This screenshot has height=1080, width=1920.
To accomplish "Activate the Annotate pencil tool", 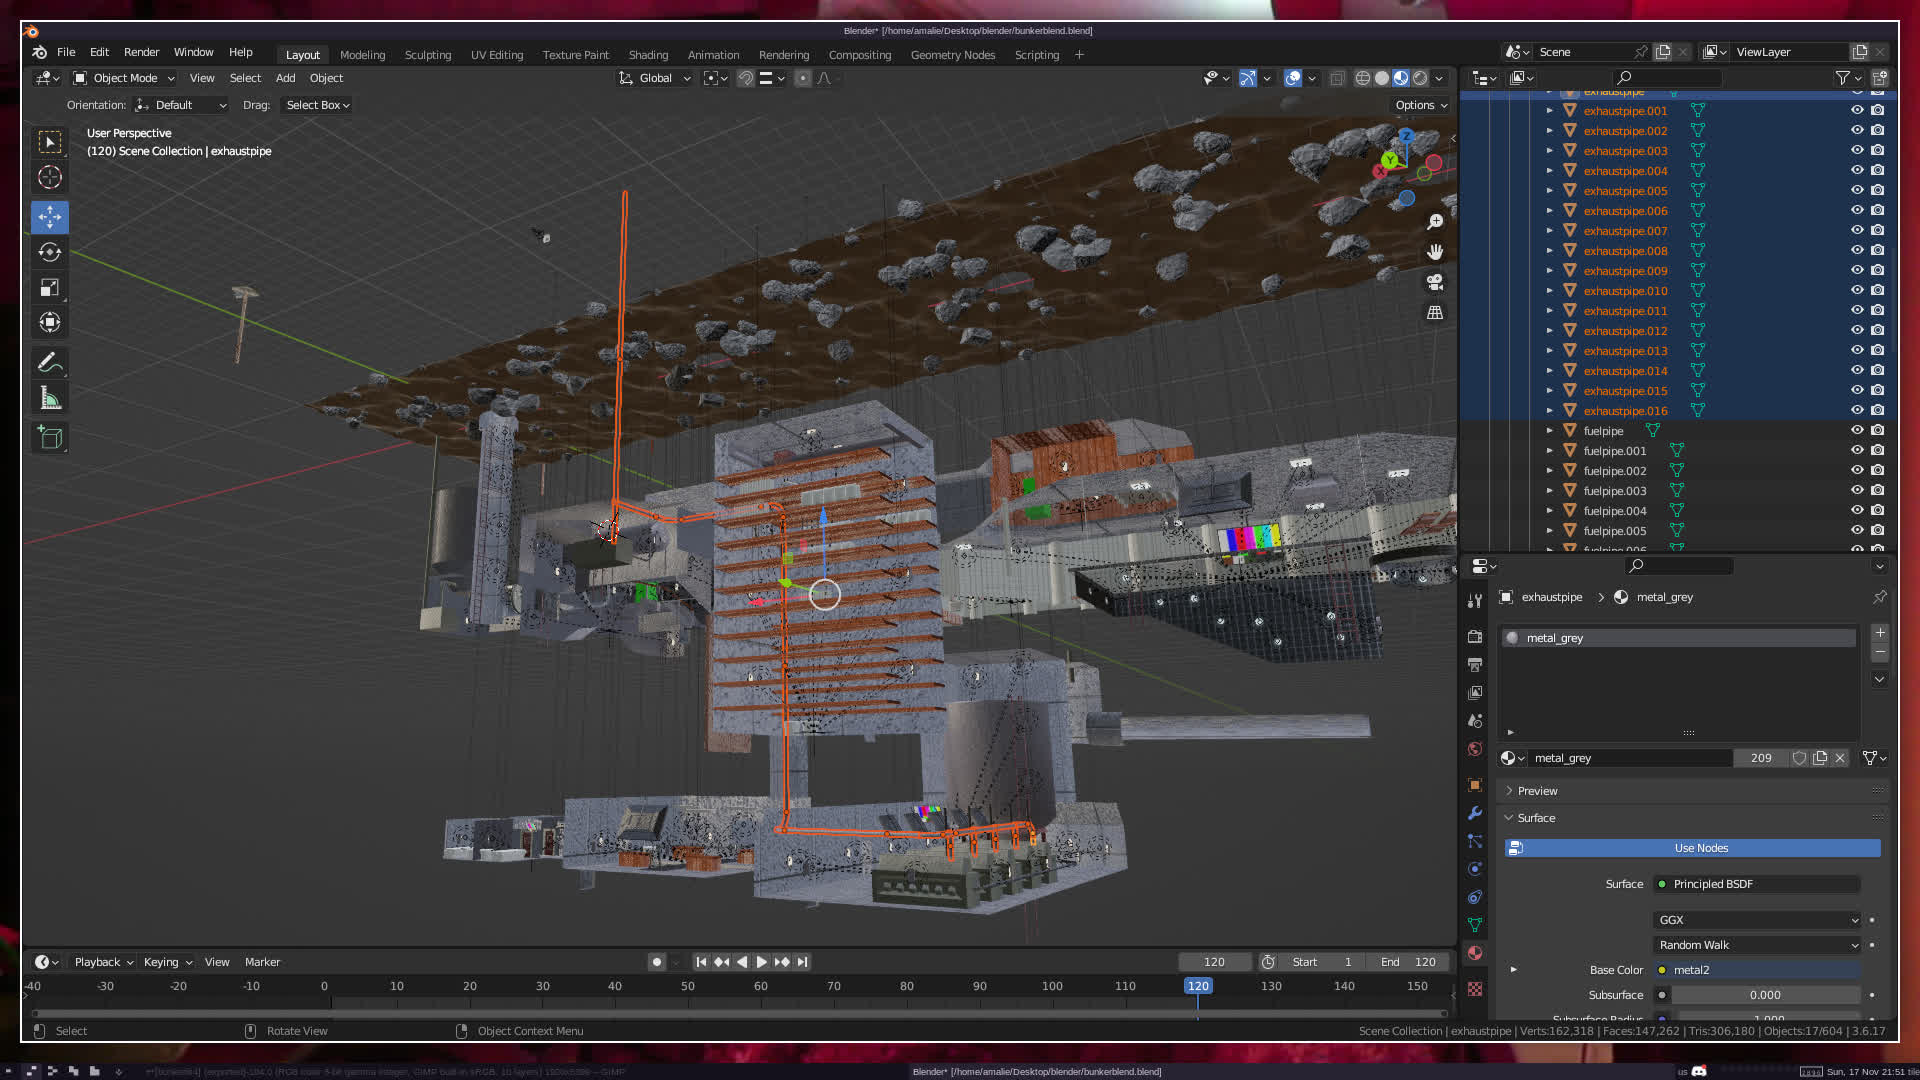I will (x=50, y=362).
